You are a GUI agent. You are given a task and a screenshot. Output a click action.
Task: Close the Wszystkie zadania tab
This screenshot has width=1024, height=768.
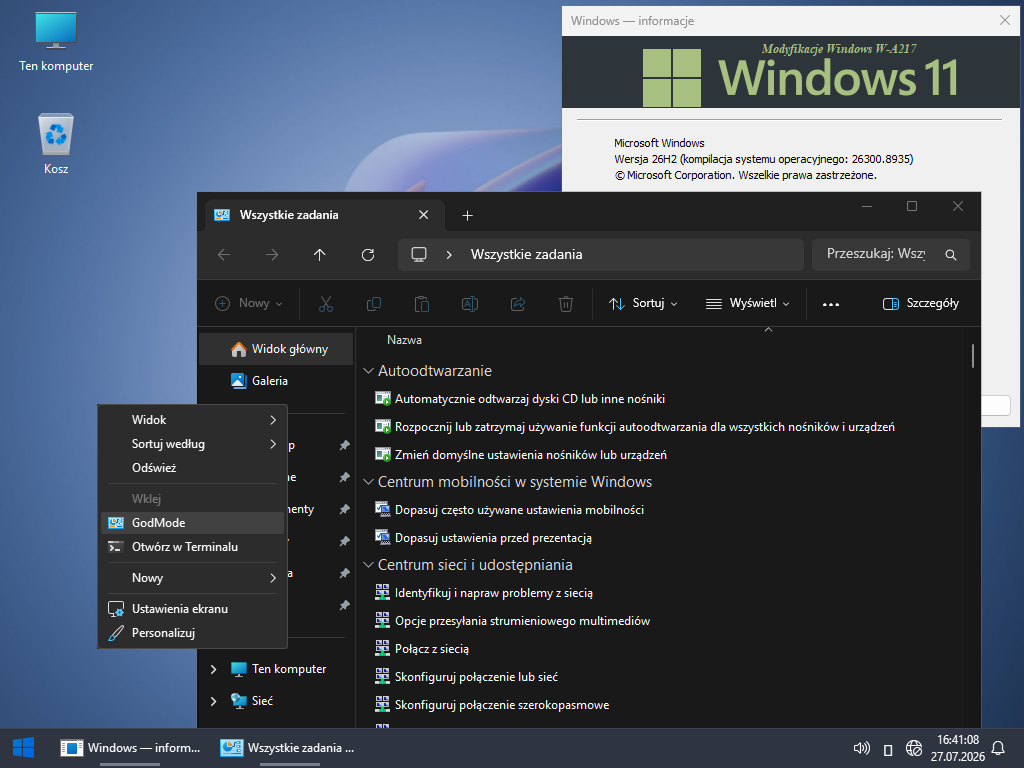pos(424,215)
